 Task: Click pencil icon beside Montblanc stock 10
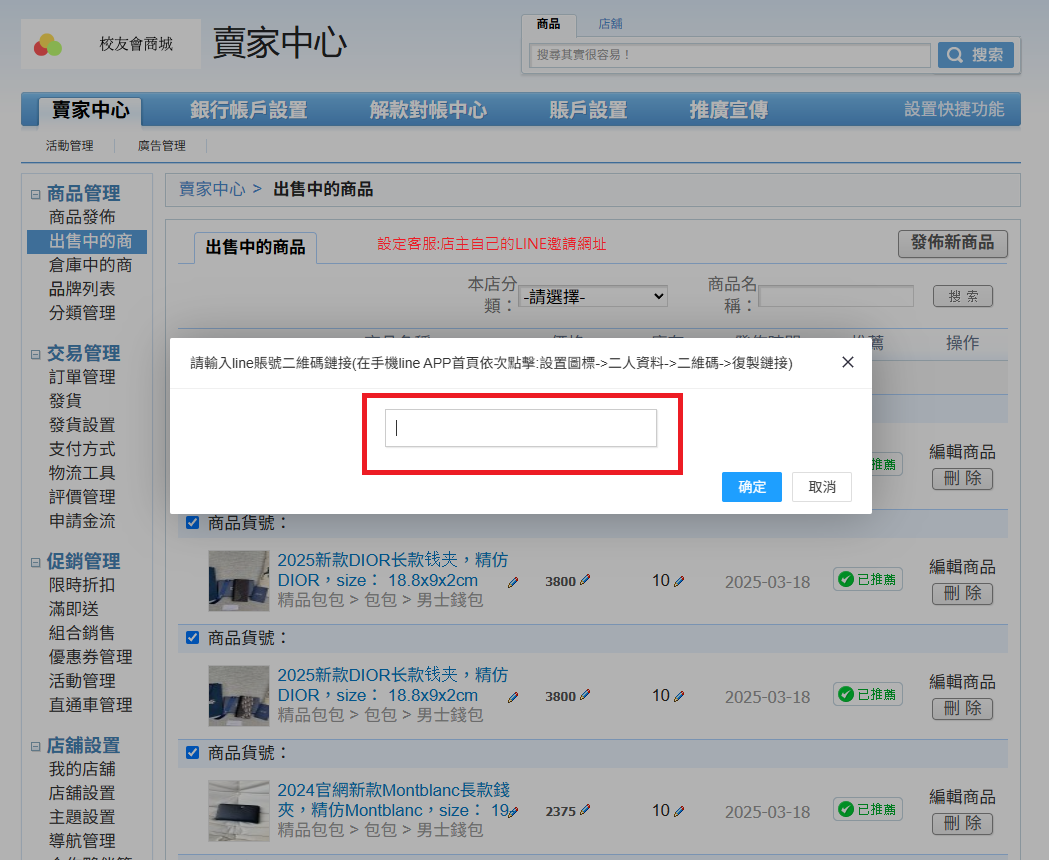(x=679, y=811)
